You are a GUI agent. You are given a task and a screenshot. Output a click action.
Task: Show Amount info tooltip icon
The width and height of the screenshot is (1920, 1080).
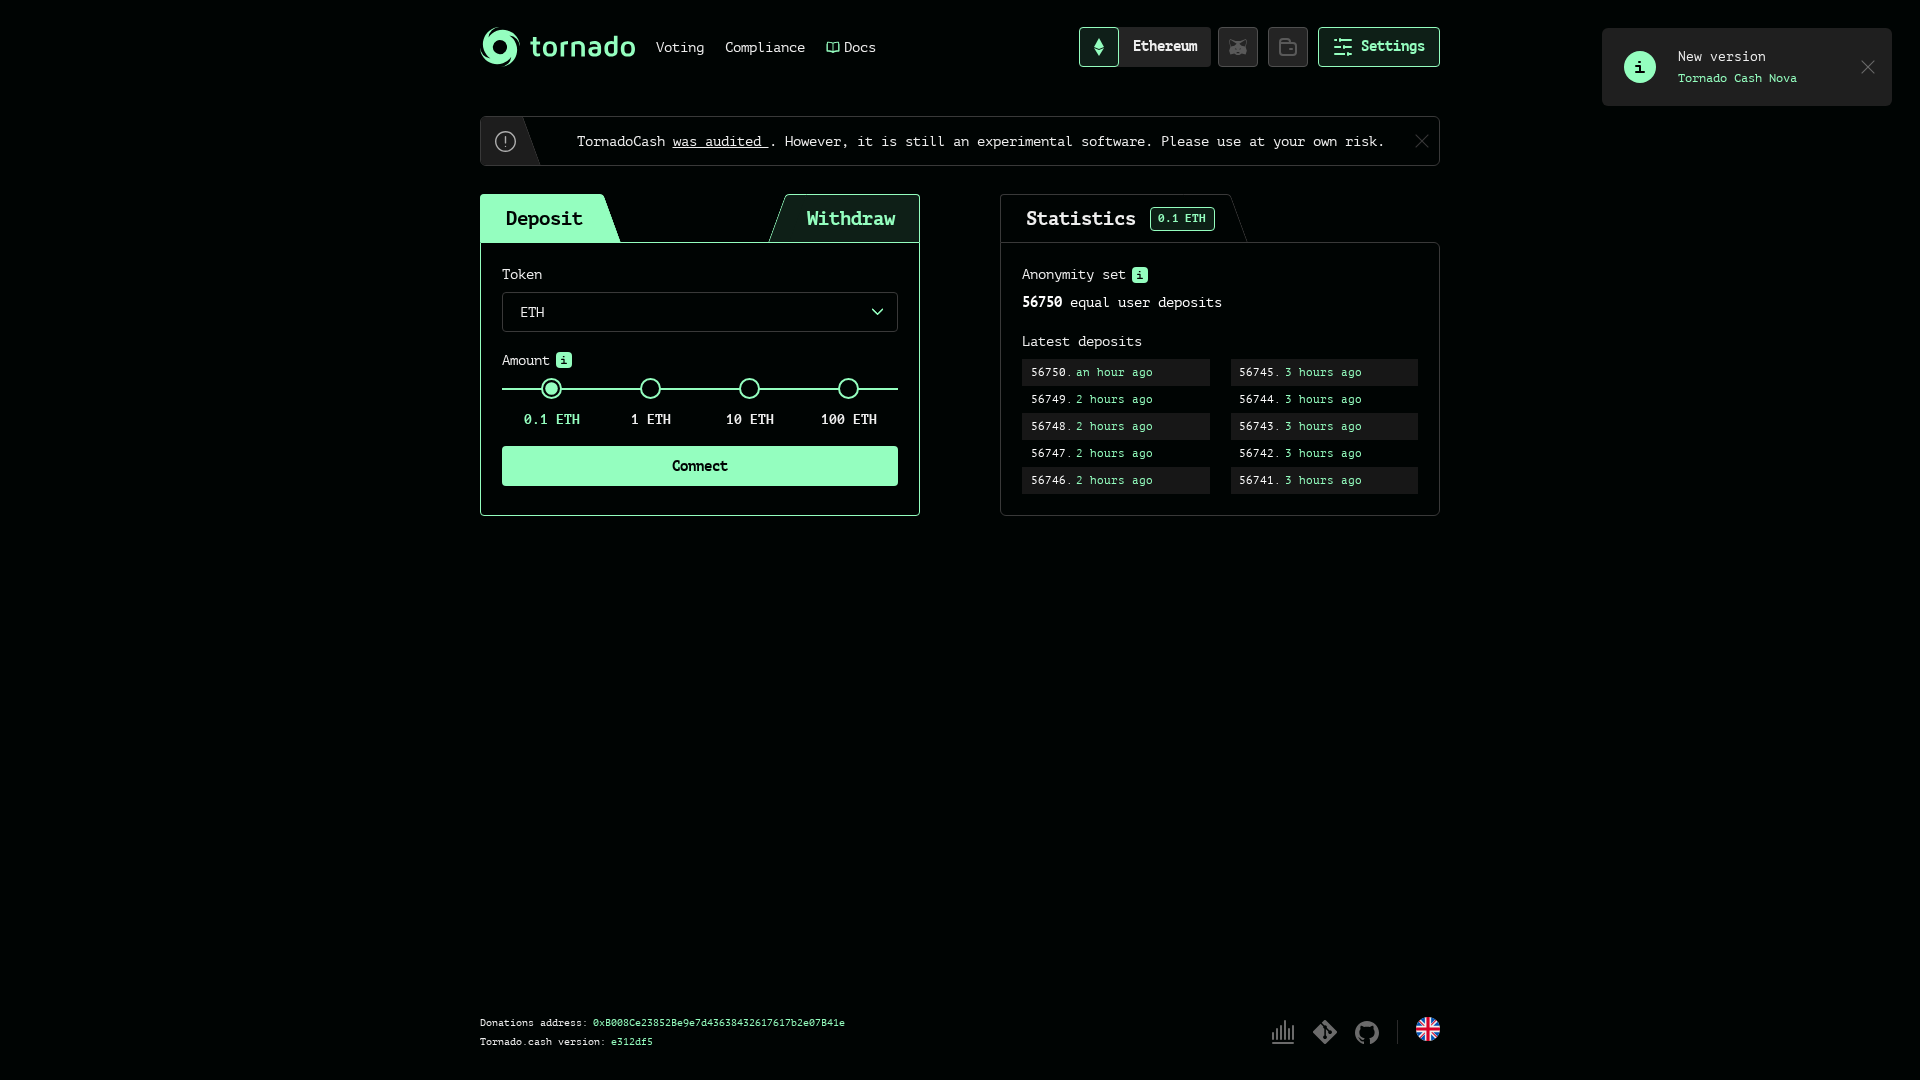[x=564, y=360]
